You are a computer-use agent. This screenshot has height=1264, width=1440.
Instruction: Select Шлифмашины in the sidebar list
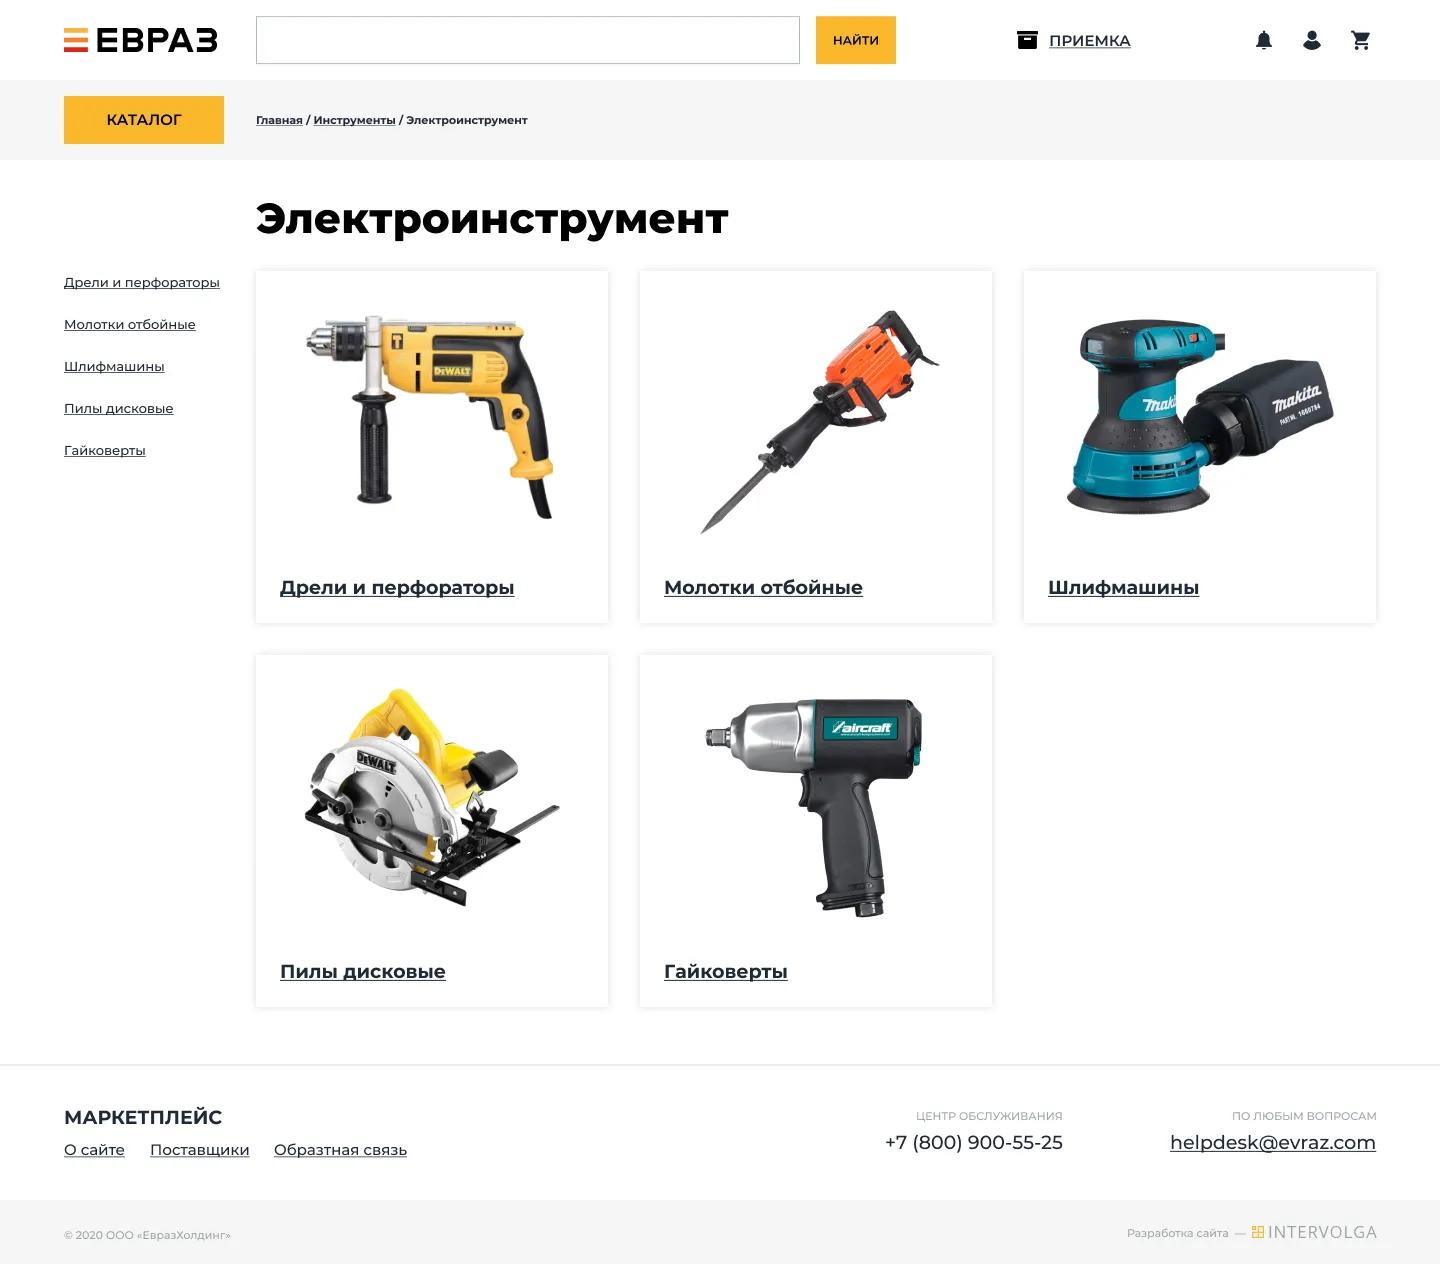click(114, 366)
